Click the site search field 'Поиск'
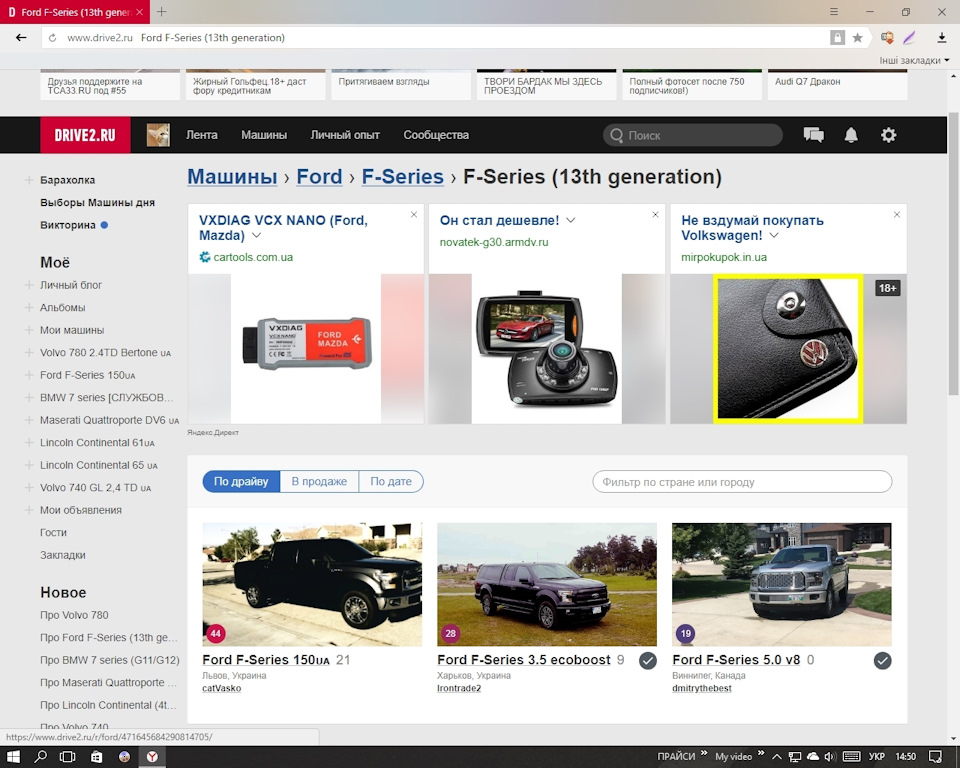960x768 pixels. click(x=692, y=135)
